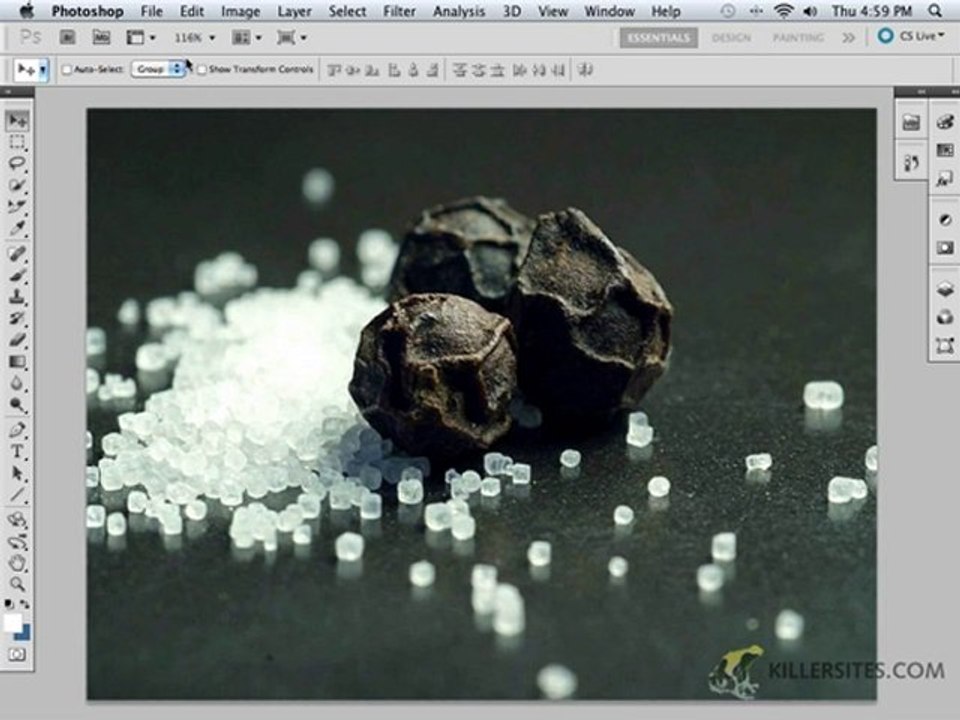Open the Channels panel icon
This screenshot has height=720, width=960.
tap(945, 317)
